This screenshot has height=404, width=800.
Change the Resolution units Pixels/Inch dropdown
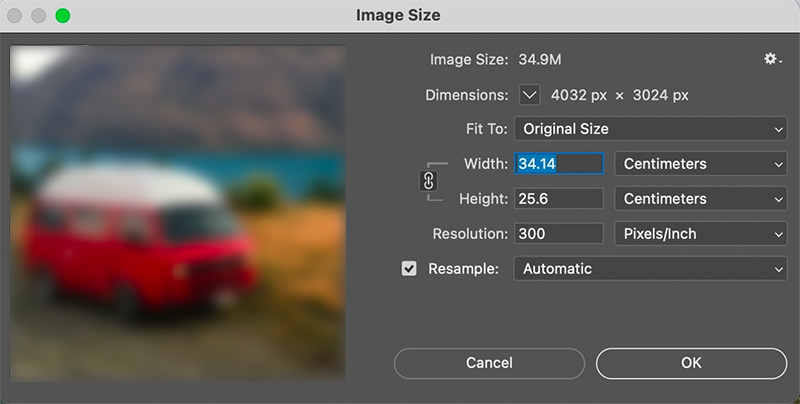pos(699,234)
